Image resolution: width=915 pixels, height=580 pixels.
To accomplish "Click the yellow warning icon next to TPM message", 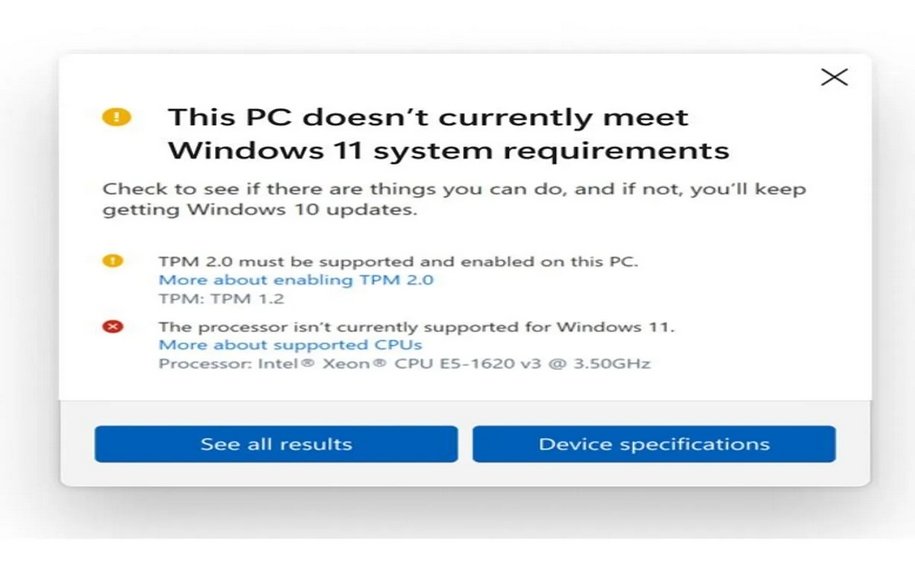I will pyautogui.click(x=113, y=260).
